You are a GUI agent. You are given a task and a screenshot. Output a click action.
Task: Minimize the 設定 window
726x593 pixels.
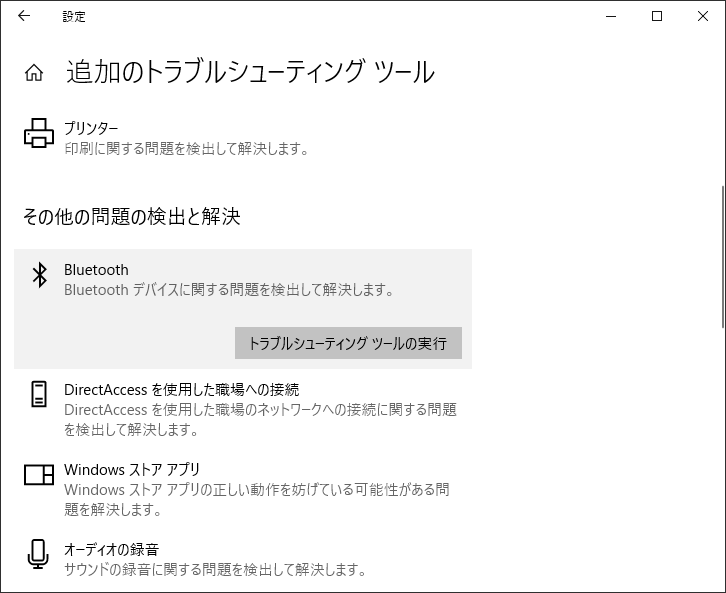[611, 16]
